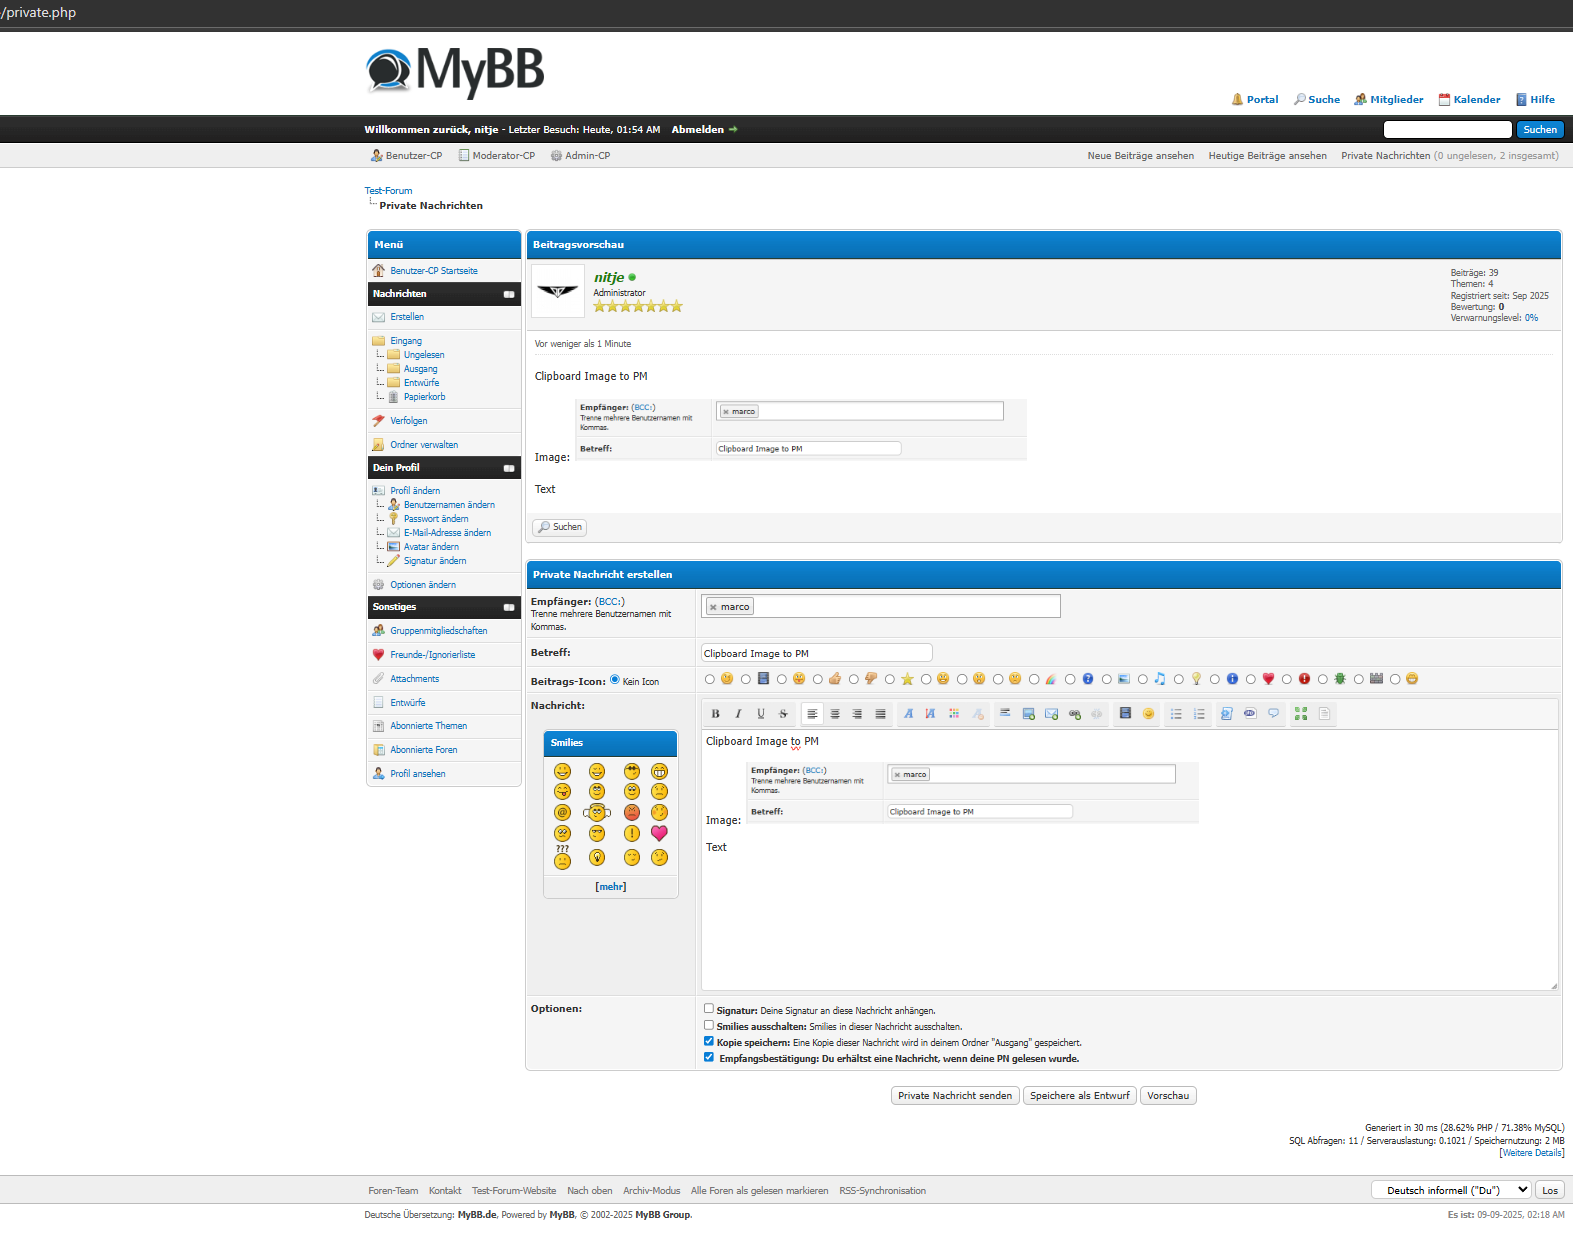Uncheck the Kopie speichern option

[709, 1041]
